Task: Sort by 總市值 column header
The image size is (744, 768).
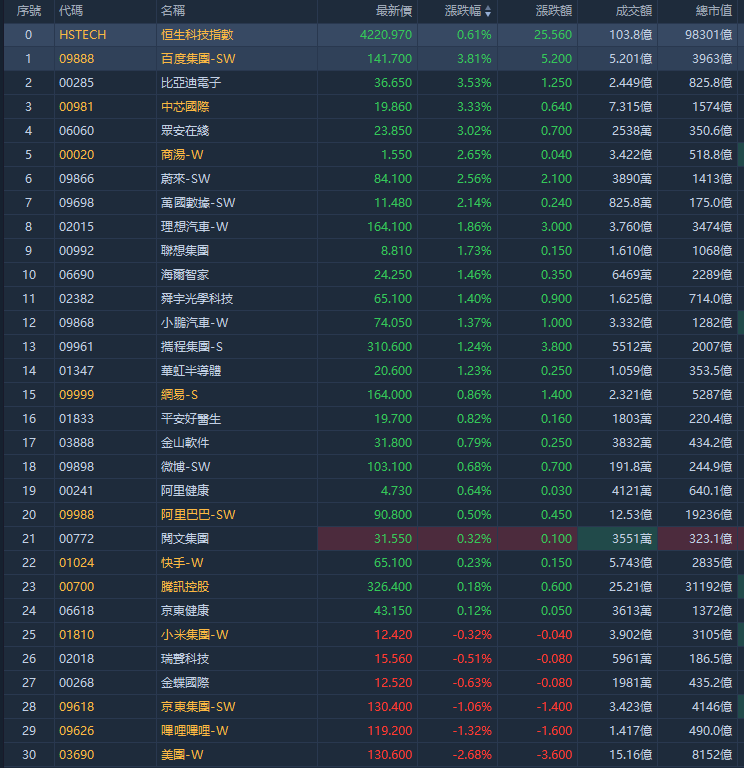Action: 714,11
